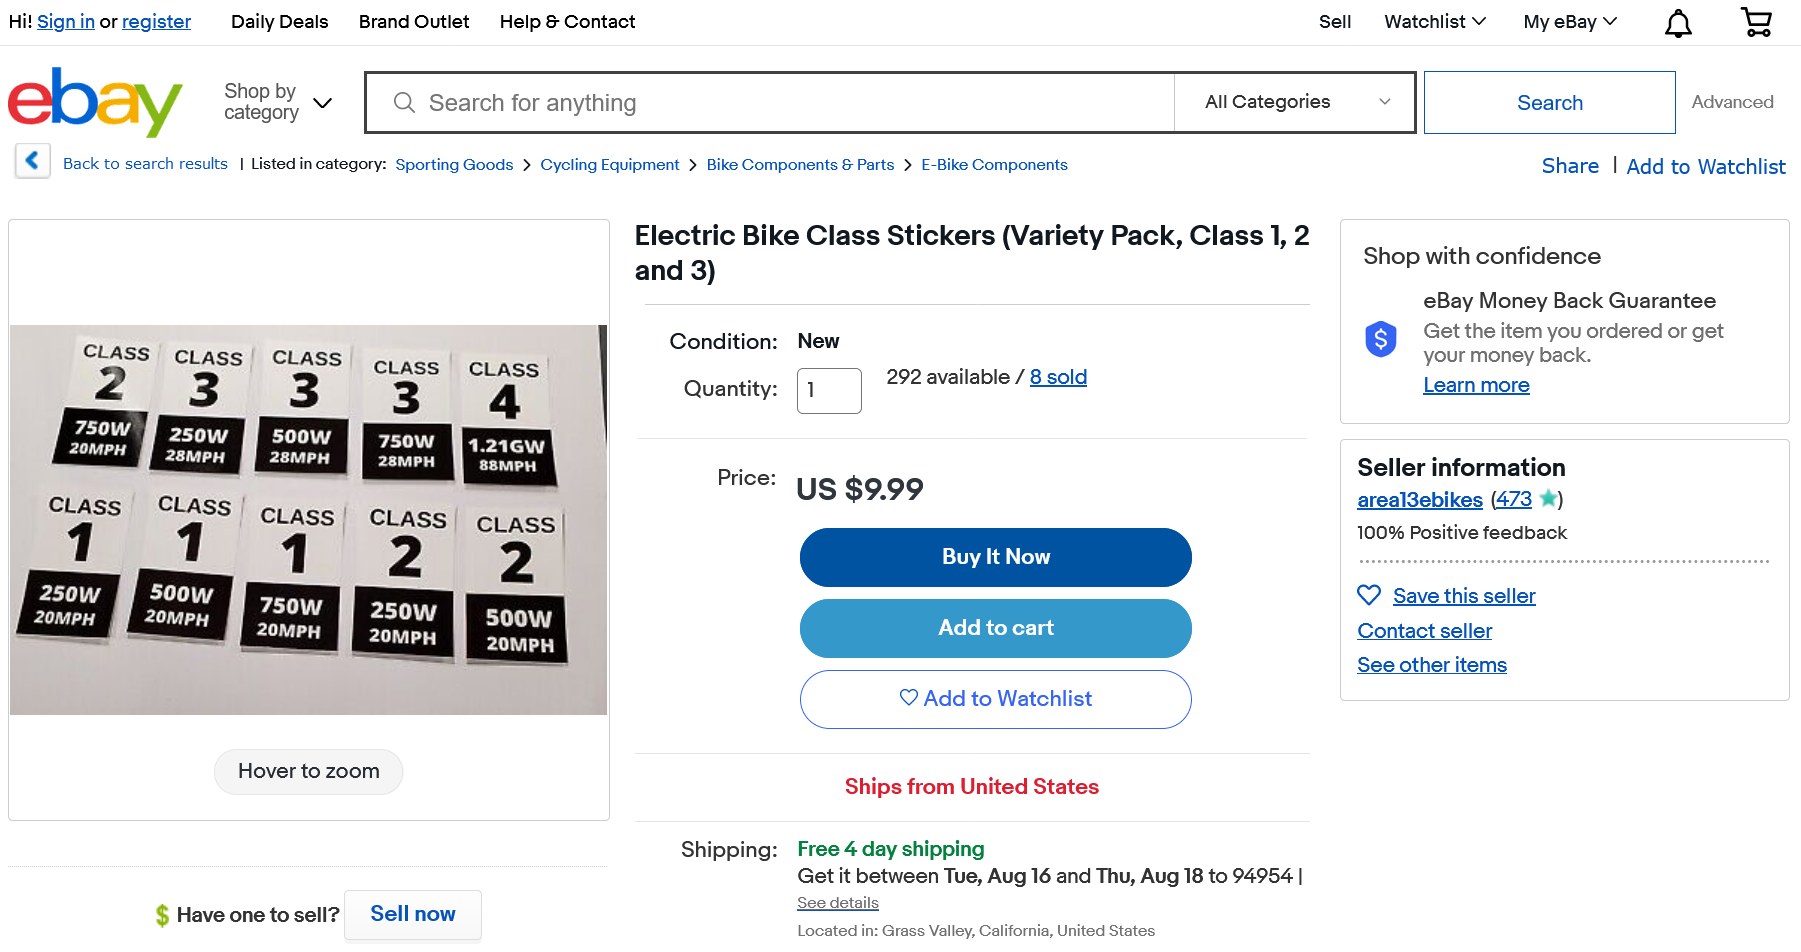Click the e-bike class stickers product image
Viewport: 1801px width, 952px height.
tap(308, 519)
